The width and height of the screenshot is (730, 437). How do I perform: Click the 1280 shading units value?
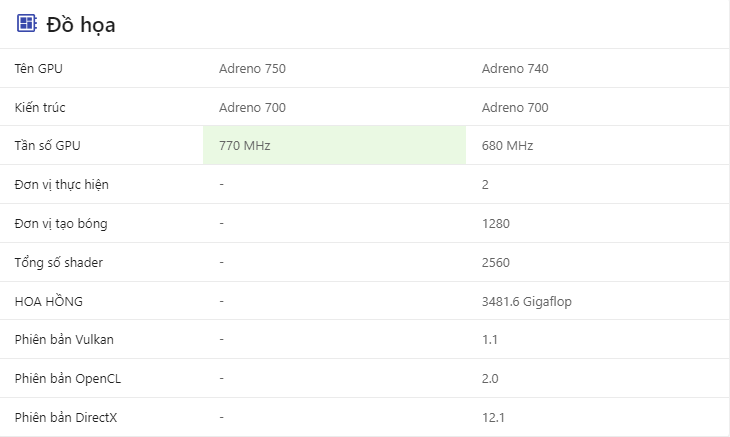(495, 223)
